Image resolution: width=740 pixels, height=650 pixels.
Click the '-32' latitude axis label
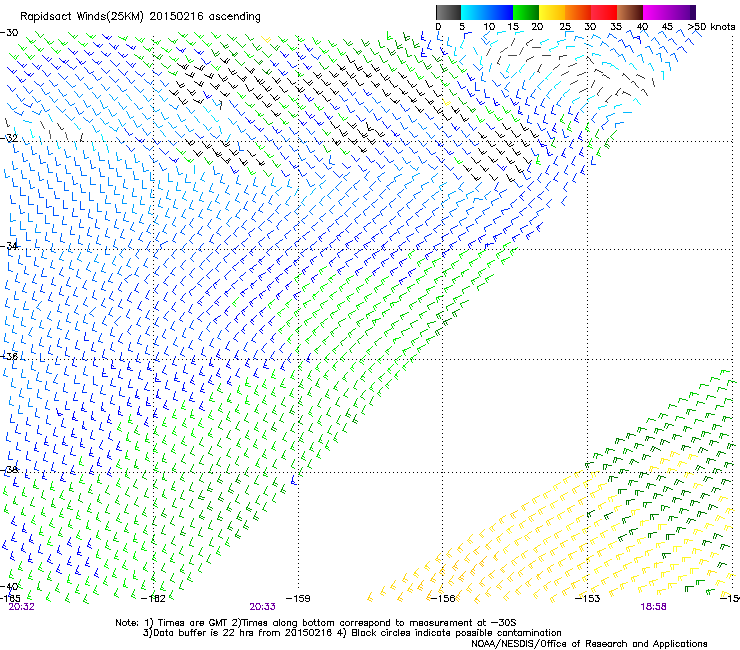pyautogui.click(x=9, y=138)
